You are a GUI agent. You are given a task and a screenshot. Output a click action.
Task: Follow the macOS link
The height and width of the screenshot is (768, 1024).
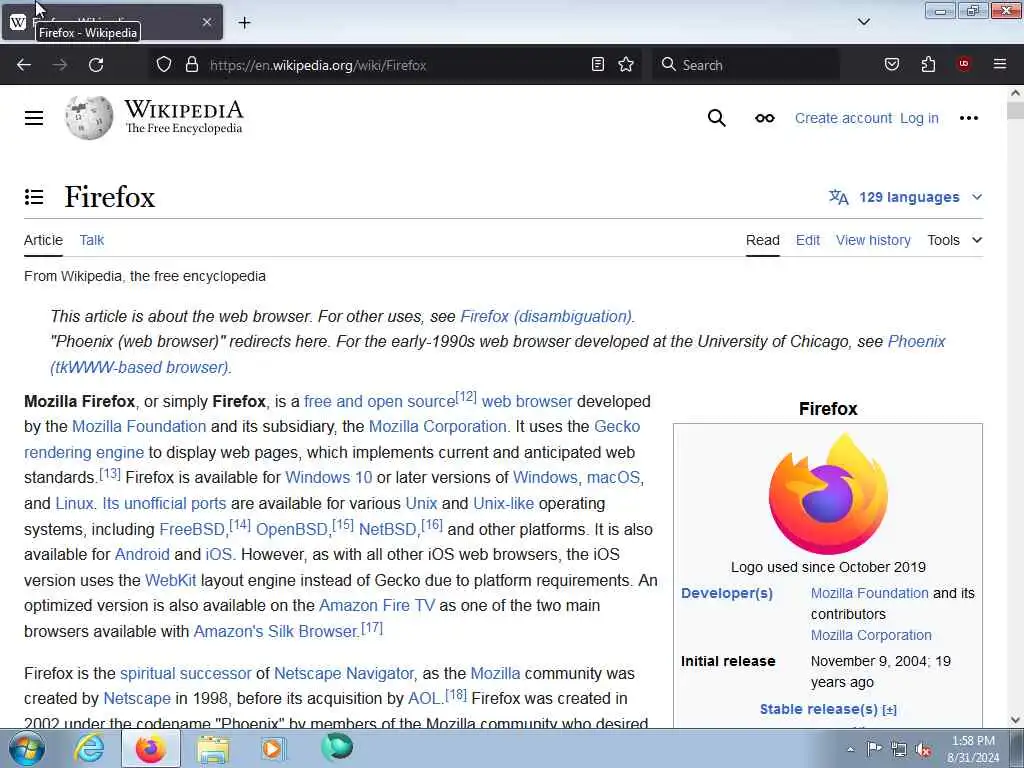pyautogui.click(x=613, y=477)
